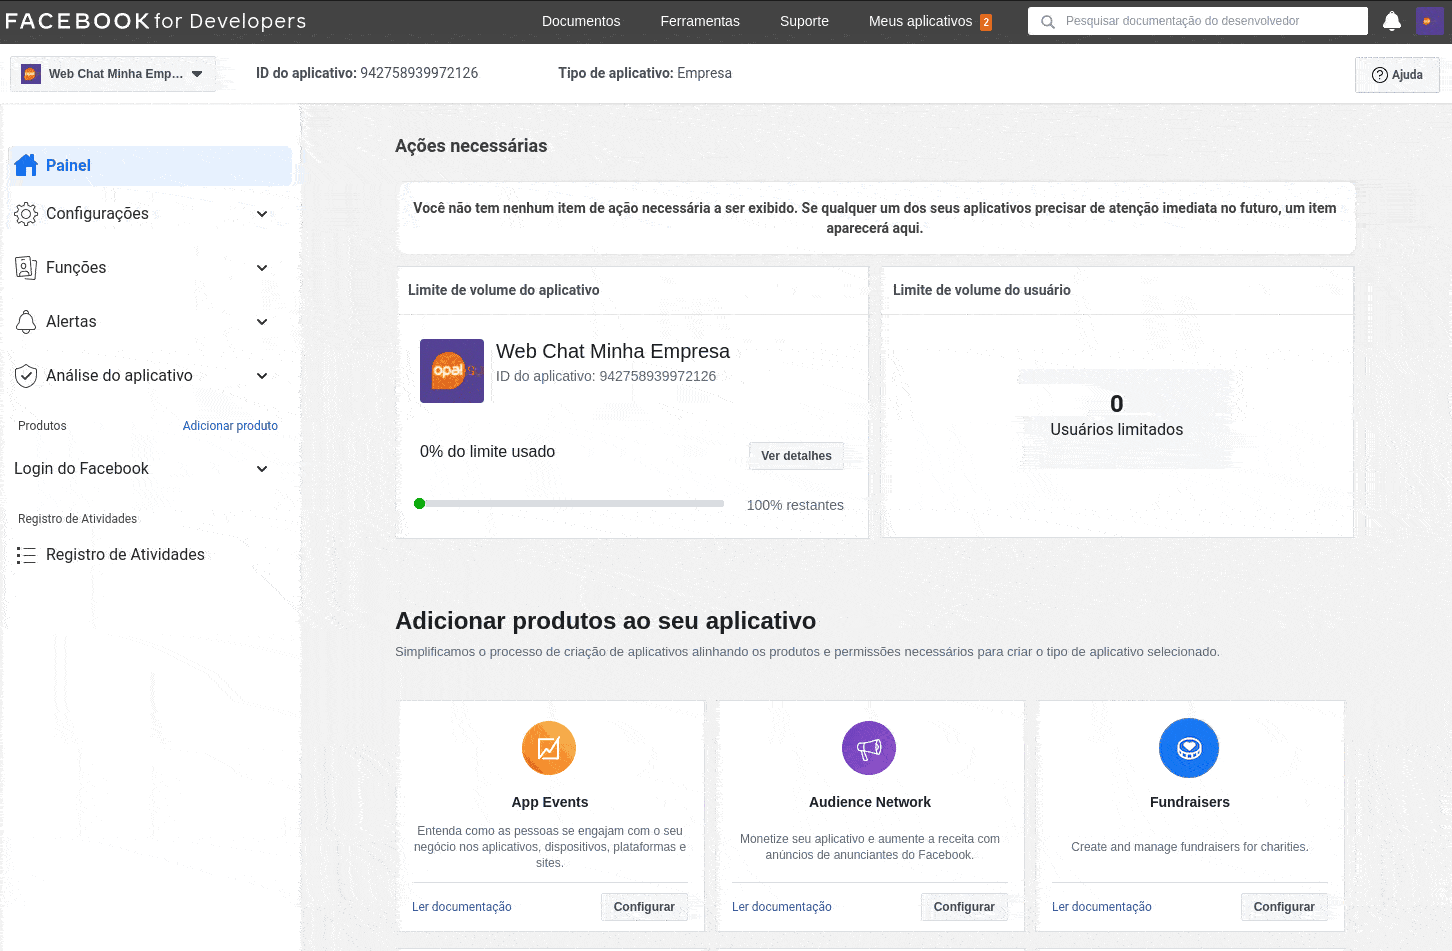Click Configurar for Audience Network
The width and height of the screenshot is (1452, 951).
pos(964,907)
